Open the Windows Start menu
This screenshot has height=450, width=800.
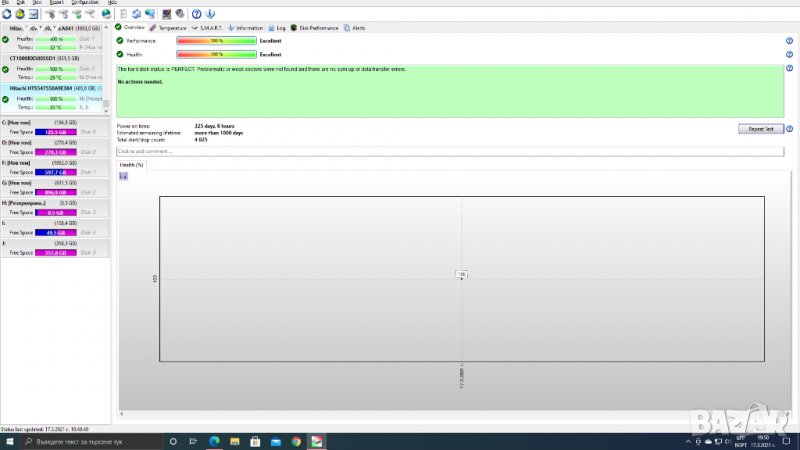pos(9,441)
